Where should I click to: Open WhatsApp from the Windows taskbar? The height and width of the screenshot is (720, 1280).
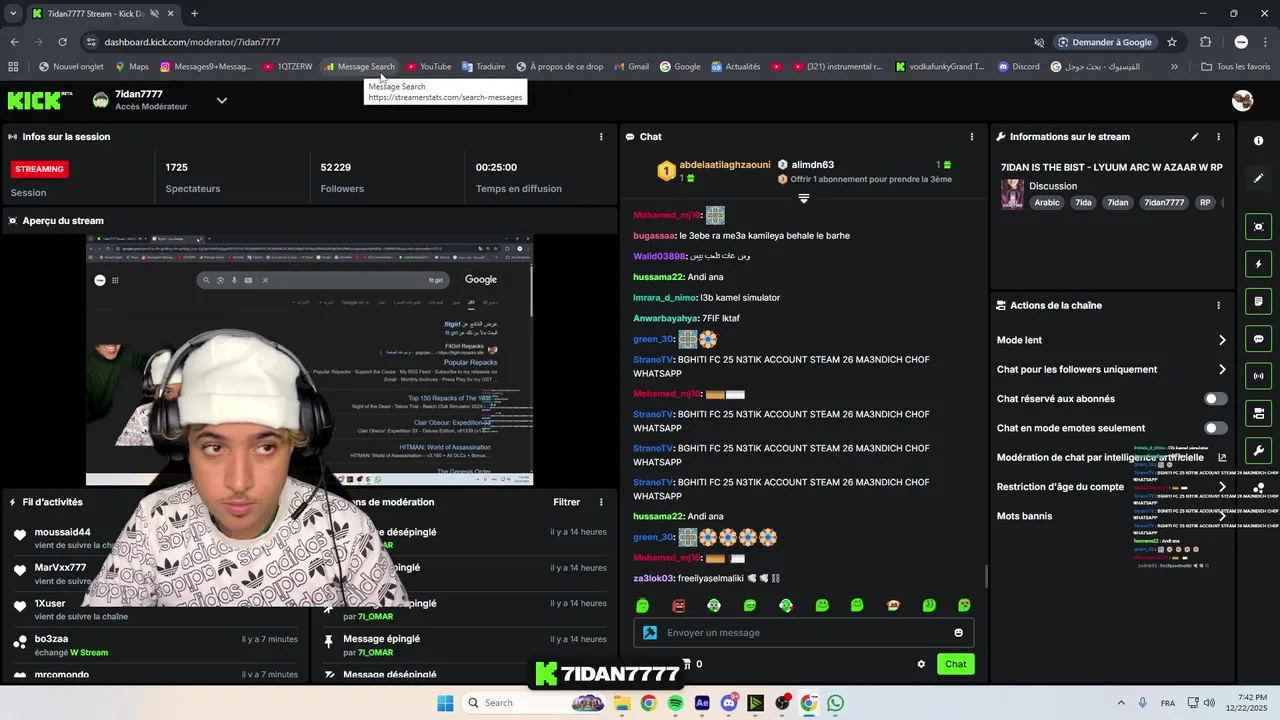pos(835,703)
